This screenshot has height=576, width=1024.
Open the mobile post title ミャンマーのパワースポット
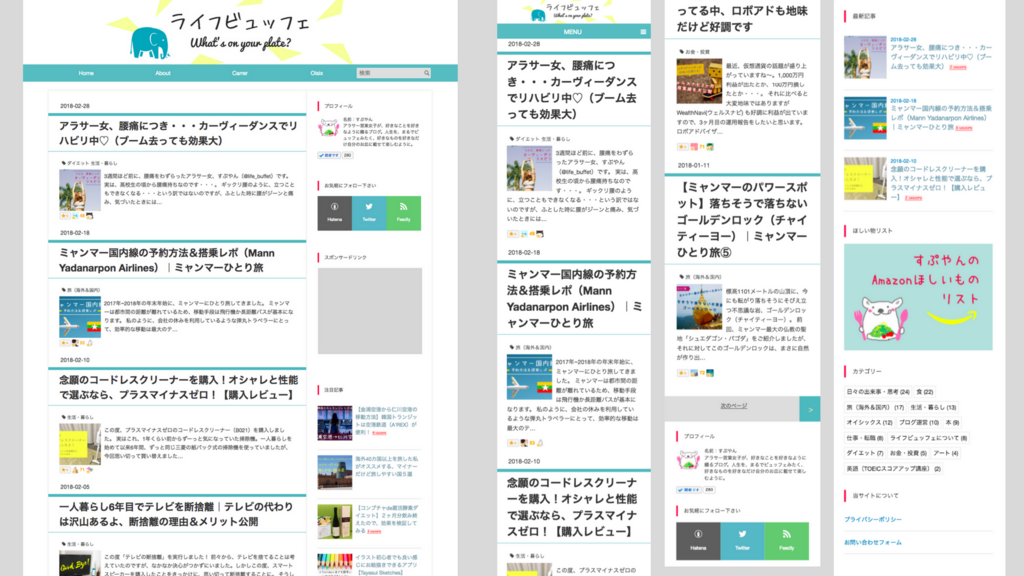[742, 220]
